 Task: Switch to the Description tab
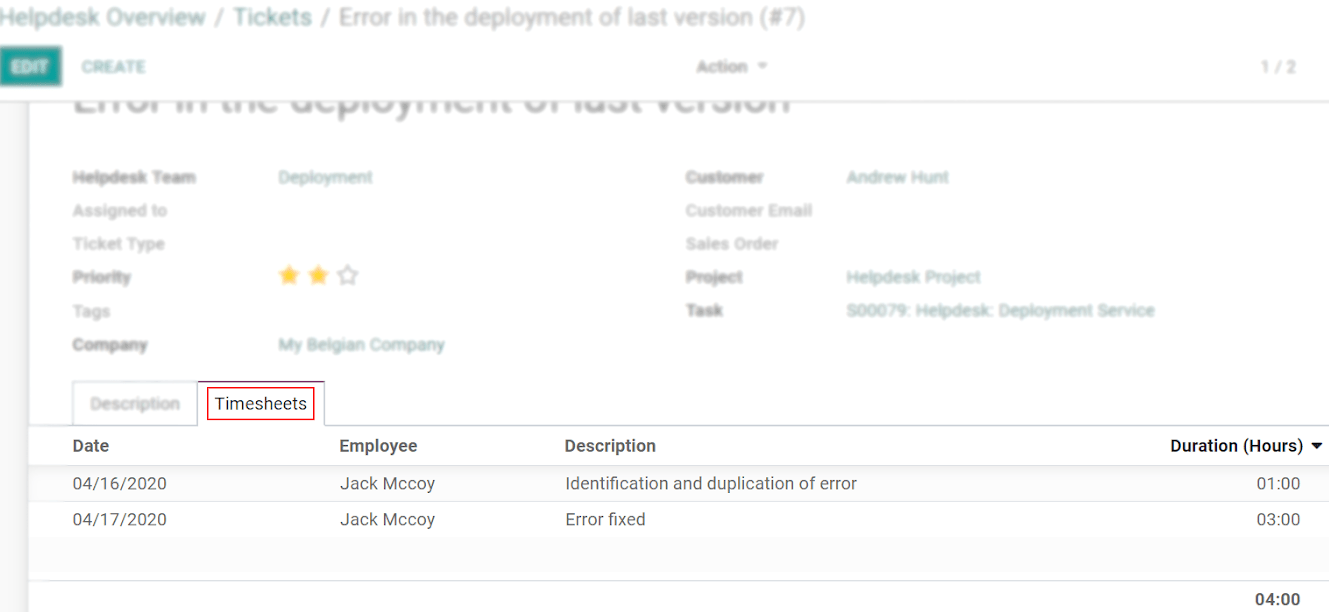134,403
